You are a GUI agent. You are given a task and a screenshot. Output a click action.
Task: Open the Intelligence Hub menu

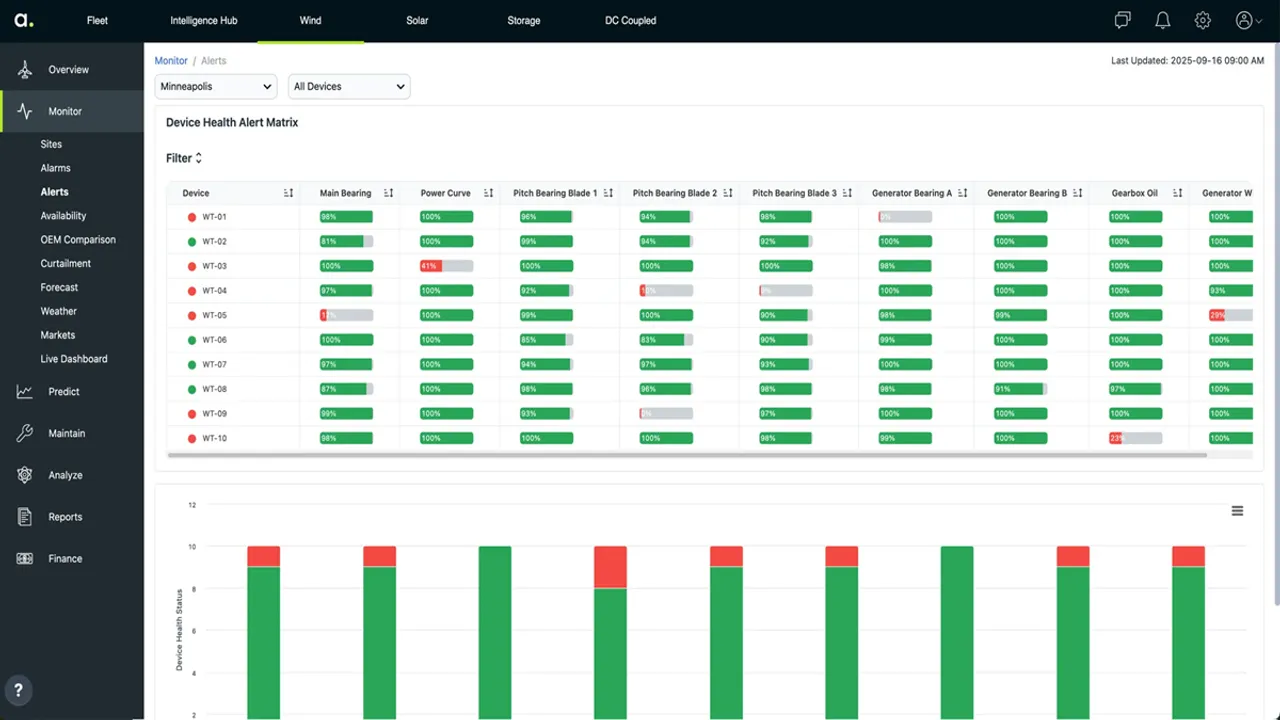pos(204,20)
